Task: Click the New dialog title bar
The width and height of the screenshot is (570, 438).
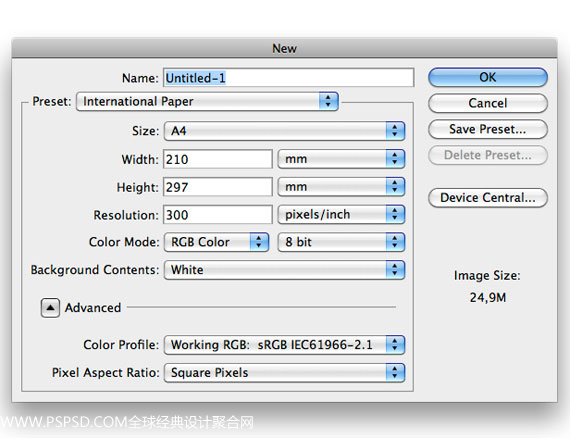Action: coord(284,48)
